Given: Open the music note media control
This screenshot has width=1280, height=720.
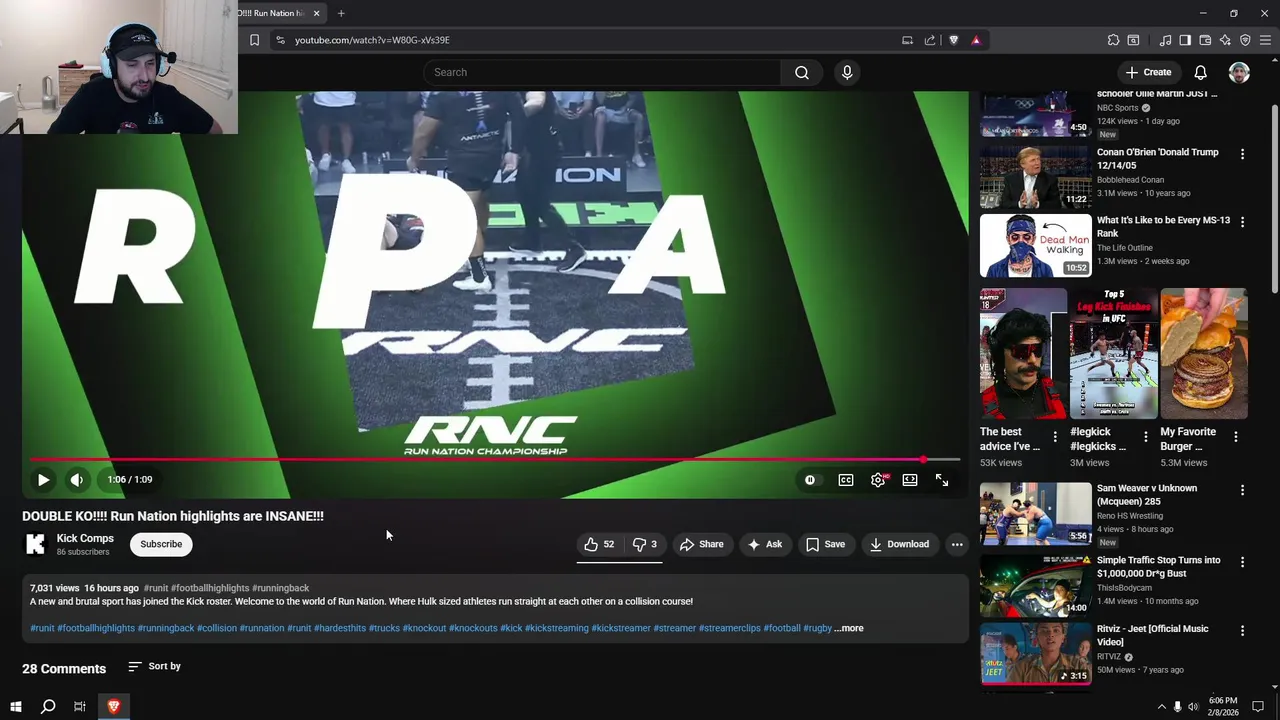Looking at the screenshot, I should [1165, 40].
